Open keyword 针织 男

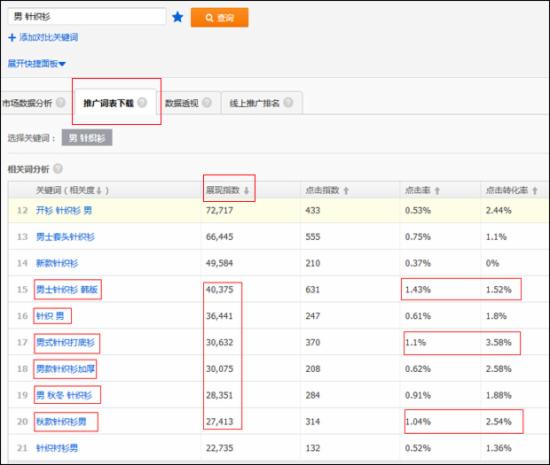coord(50,316)
